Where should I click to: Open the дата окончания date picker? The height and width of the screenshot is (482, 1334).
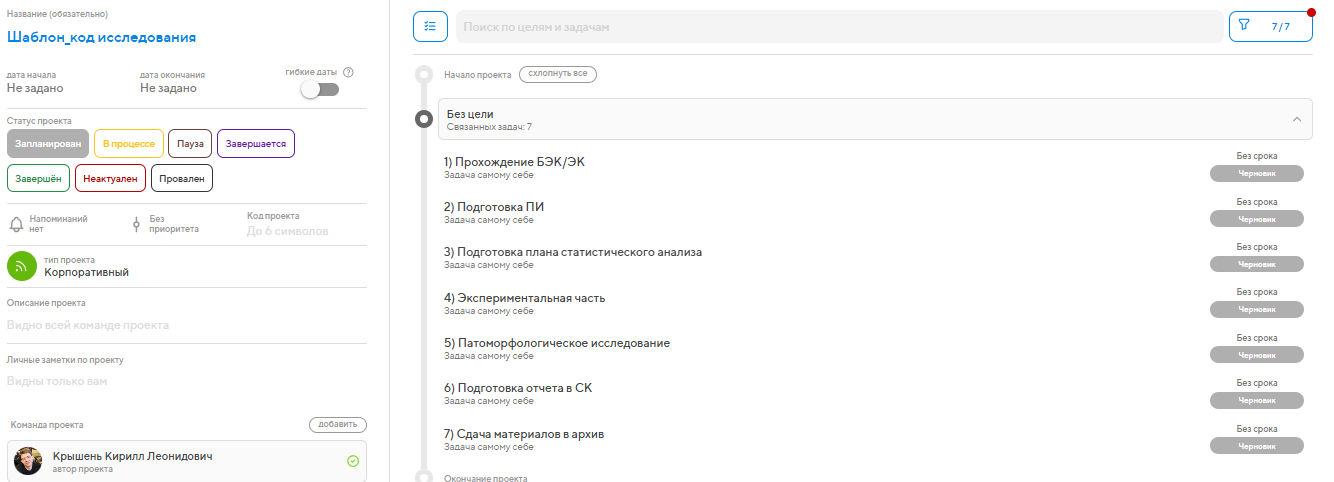pyautogui.click(x=172, y=82)
